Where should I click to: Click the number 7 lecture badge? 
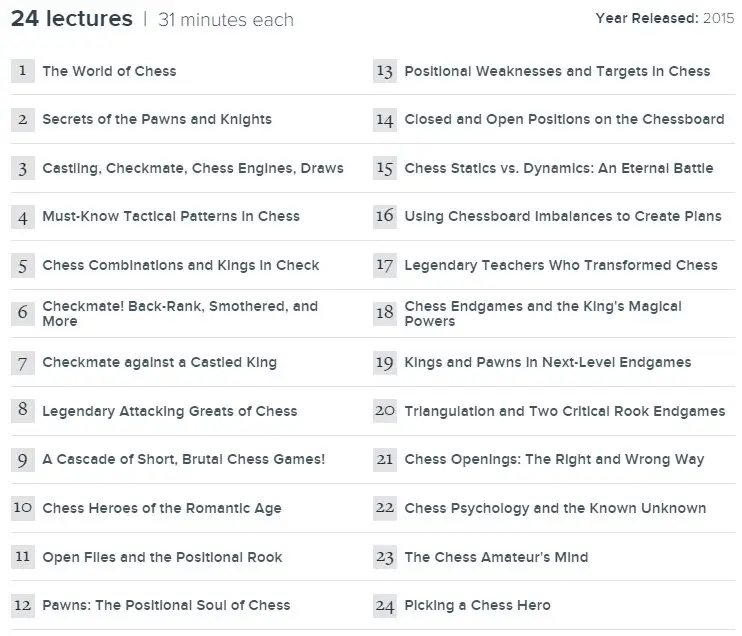click(23, 363)
